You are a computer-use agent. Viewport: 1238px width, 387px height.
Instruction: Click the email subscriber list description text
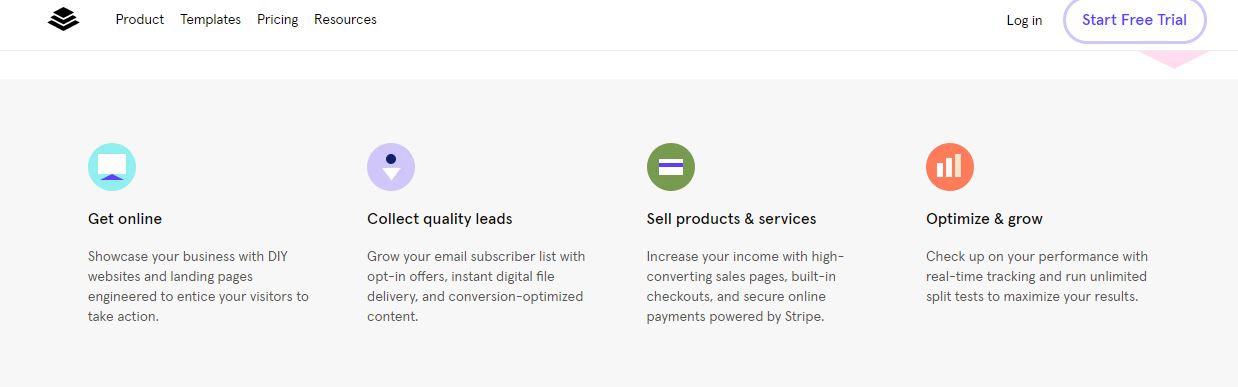coord(476,286)
